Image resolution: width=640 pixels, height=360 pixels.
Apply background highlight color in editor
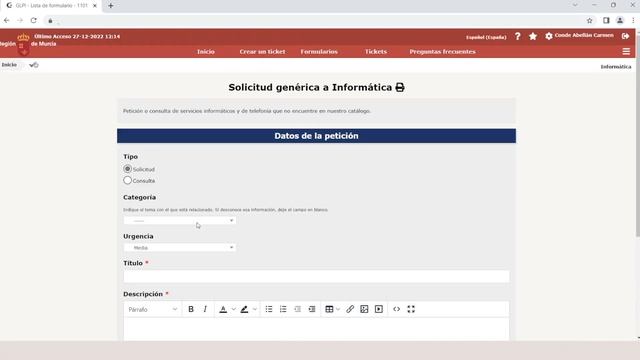244,309
